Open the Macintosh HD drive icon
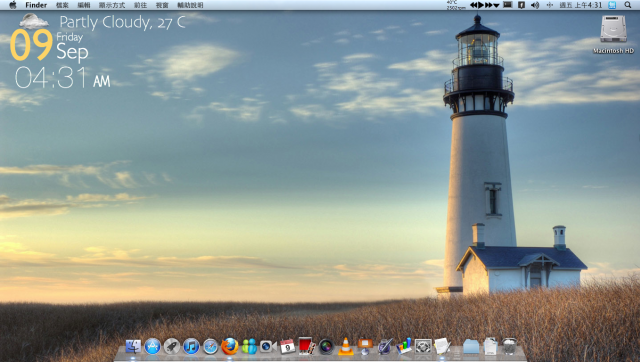The image size is (640, 362). pos(613,29)
